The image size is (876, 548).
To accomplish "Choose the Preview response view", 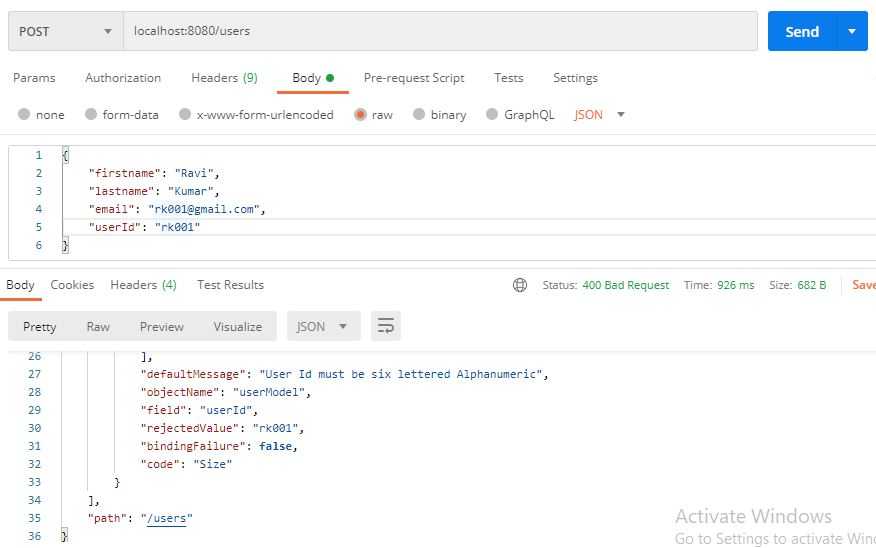I will click(x=161, y=326).
